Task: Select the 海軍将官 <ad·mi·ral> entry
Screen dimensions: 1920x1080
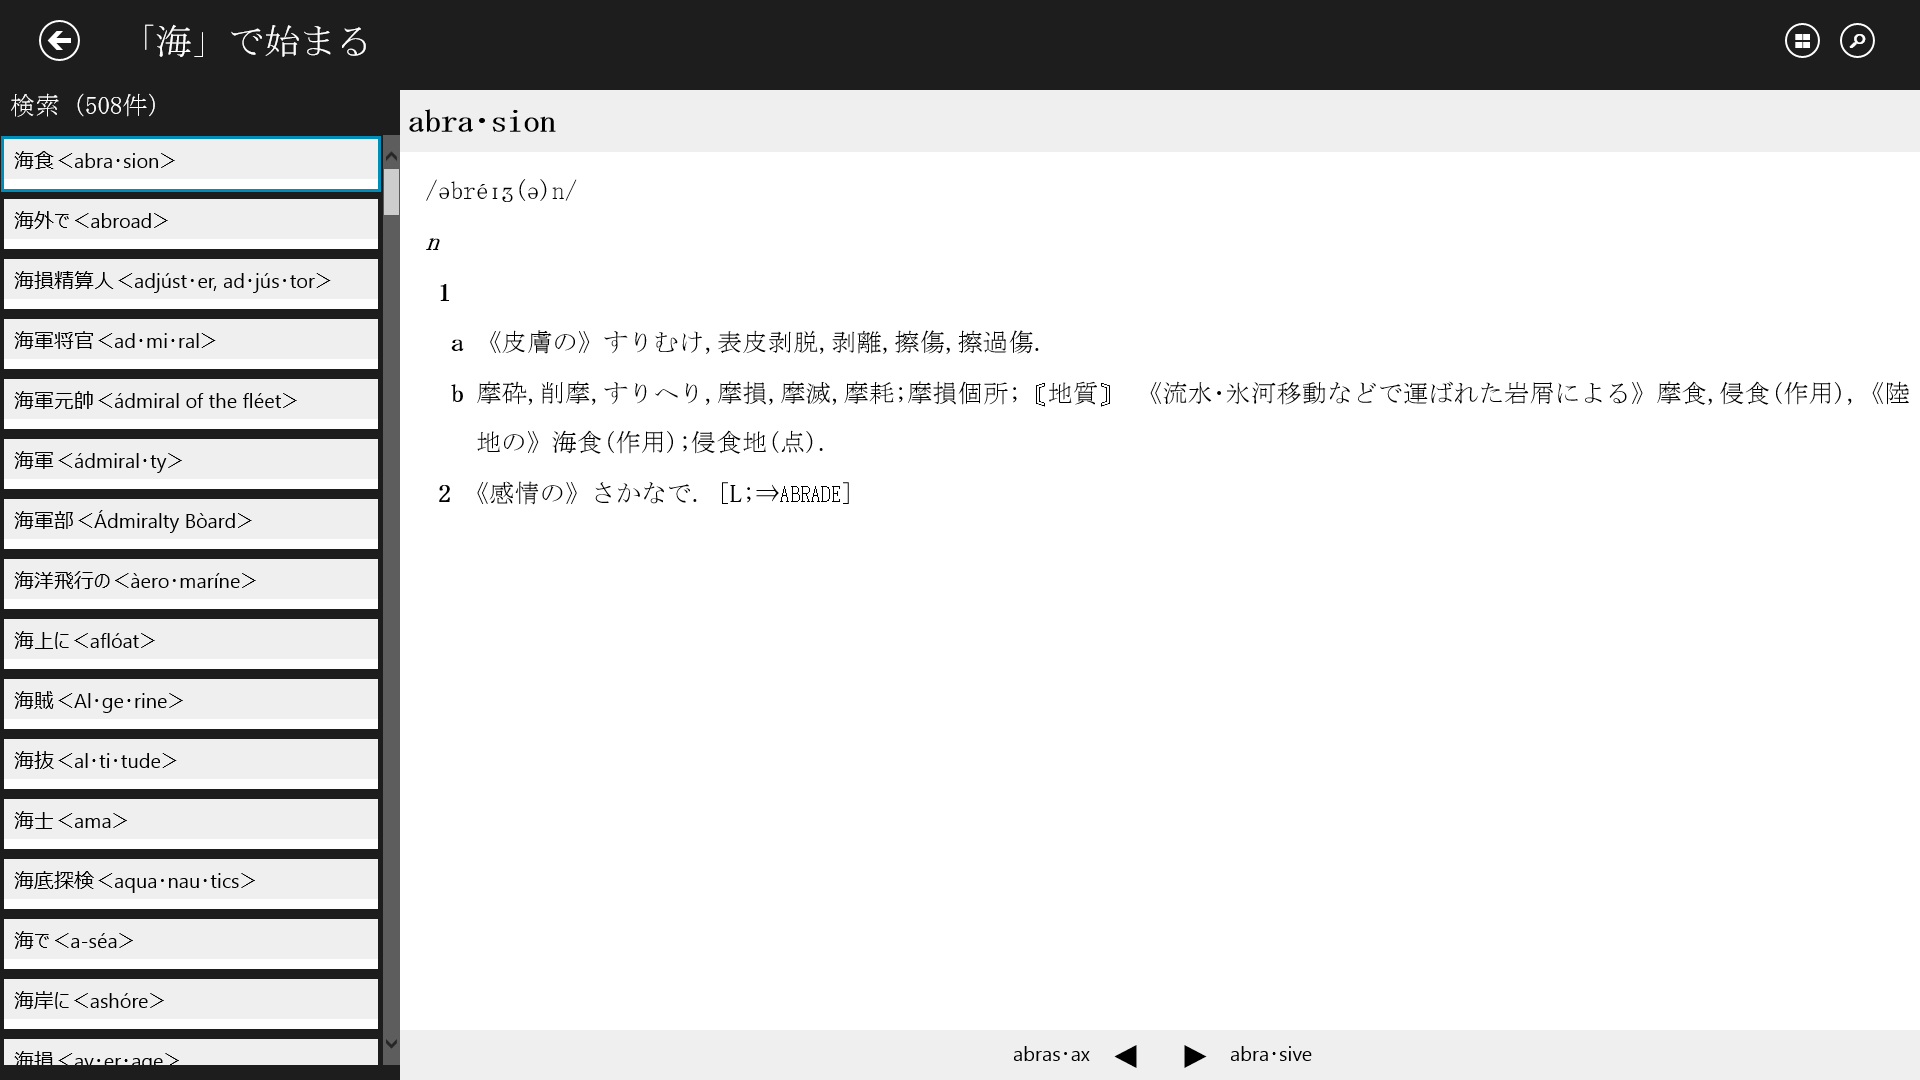Action: coord(191,342)
